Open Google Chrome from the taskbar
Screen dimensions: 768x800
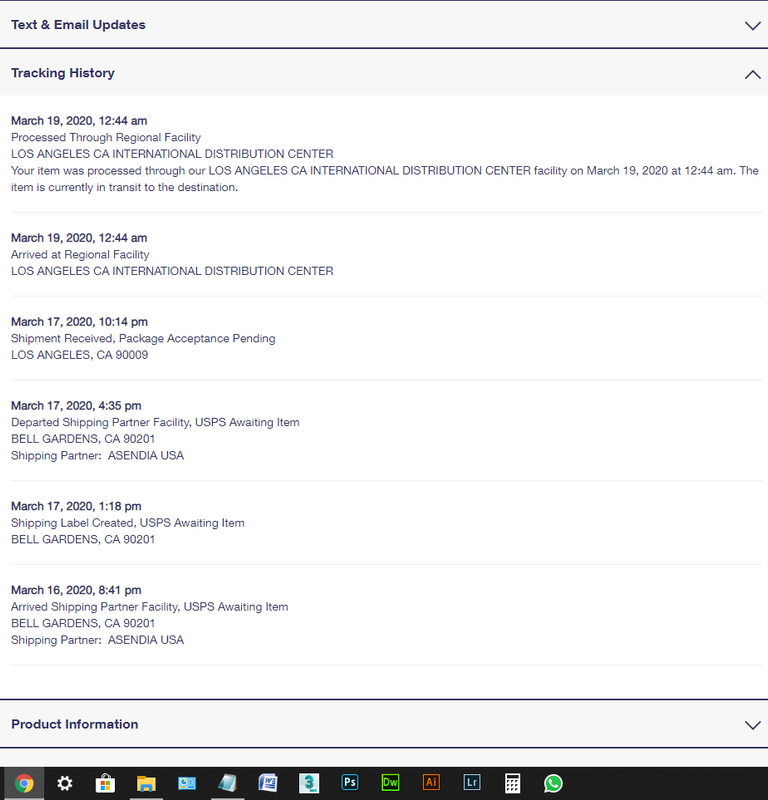click(24, 783)
